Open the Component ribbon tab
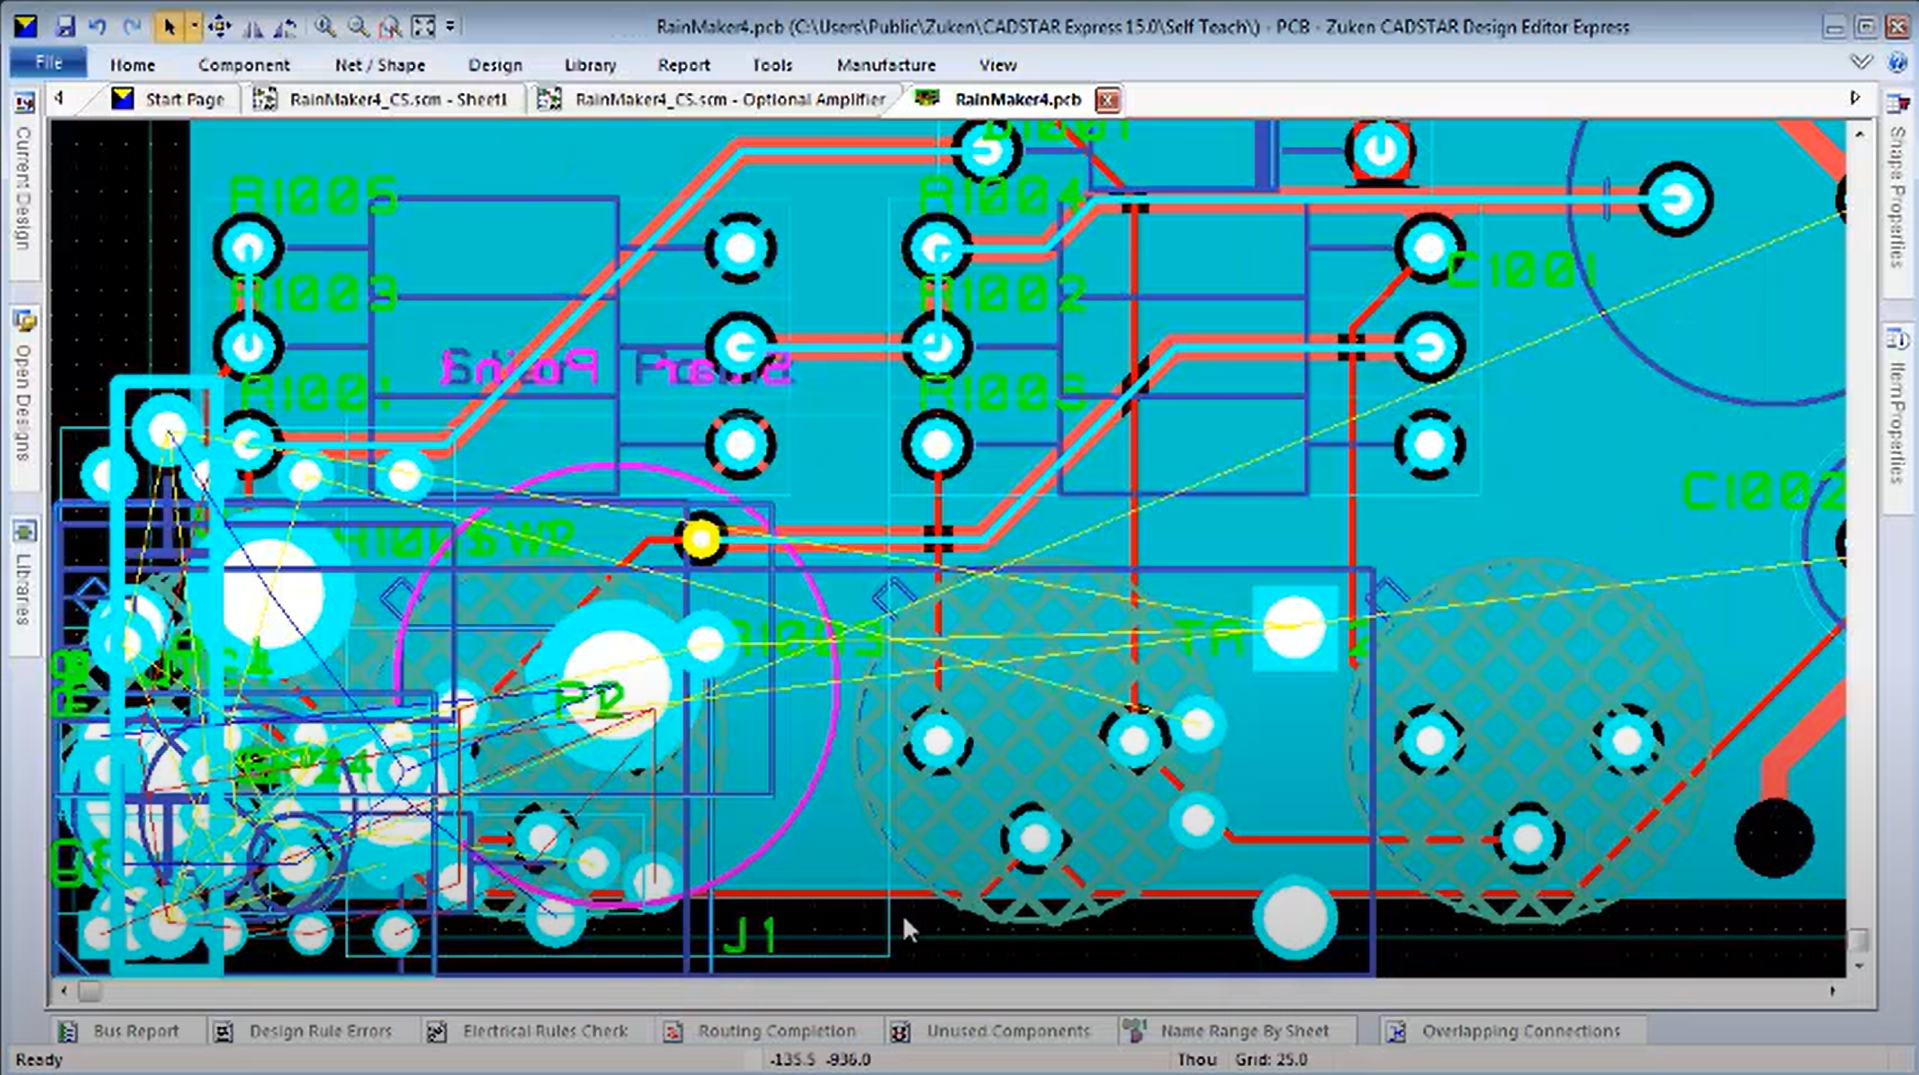The height and width of the screenshot is (1075, 1919). click(243, 65)
